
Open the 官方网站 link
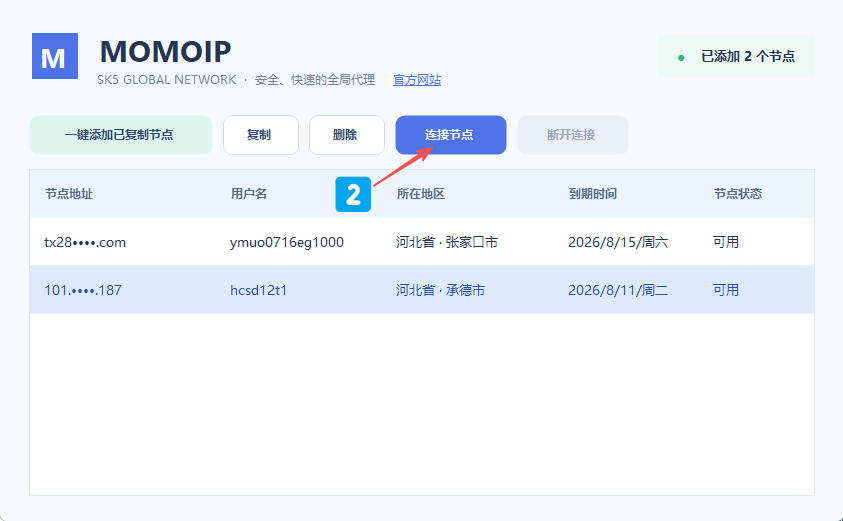(x=417, y=80)
